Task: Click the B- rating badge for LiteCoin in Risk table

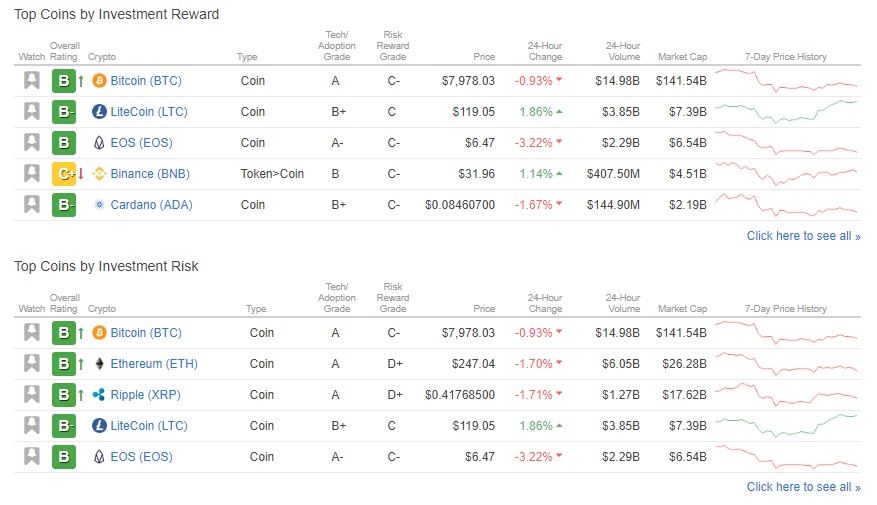Action: (64, 426)
